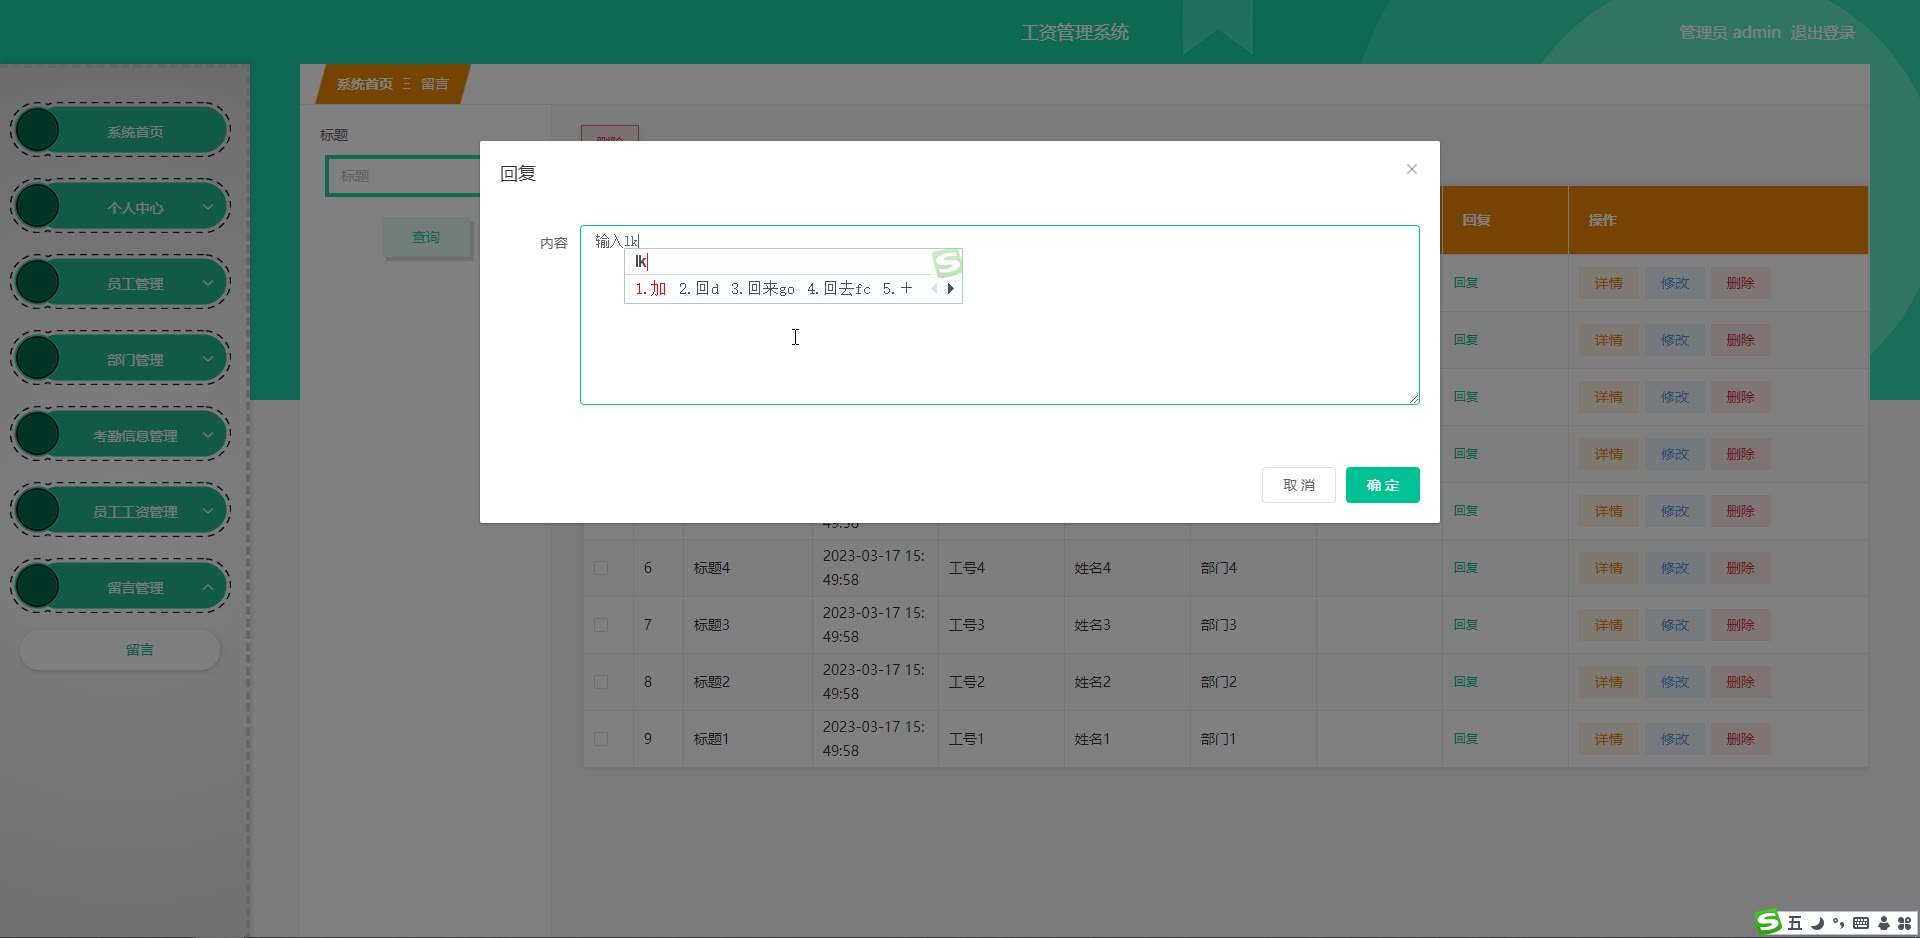Open 详情 for the 标题2 row
Viewport: 1920px width, 938px height.
[1609, 682]
